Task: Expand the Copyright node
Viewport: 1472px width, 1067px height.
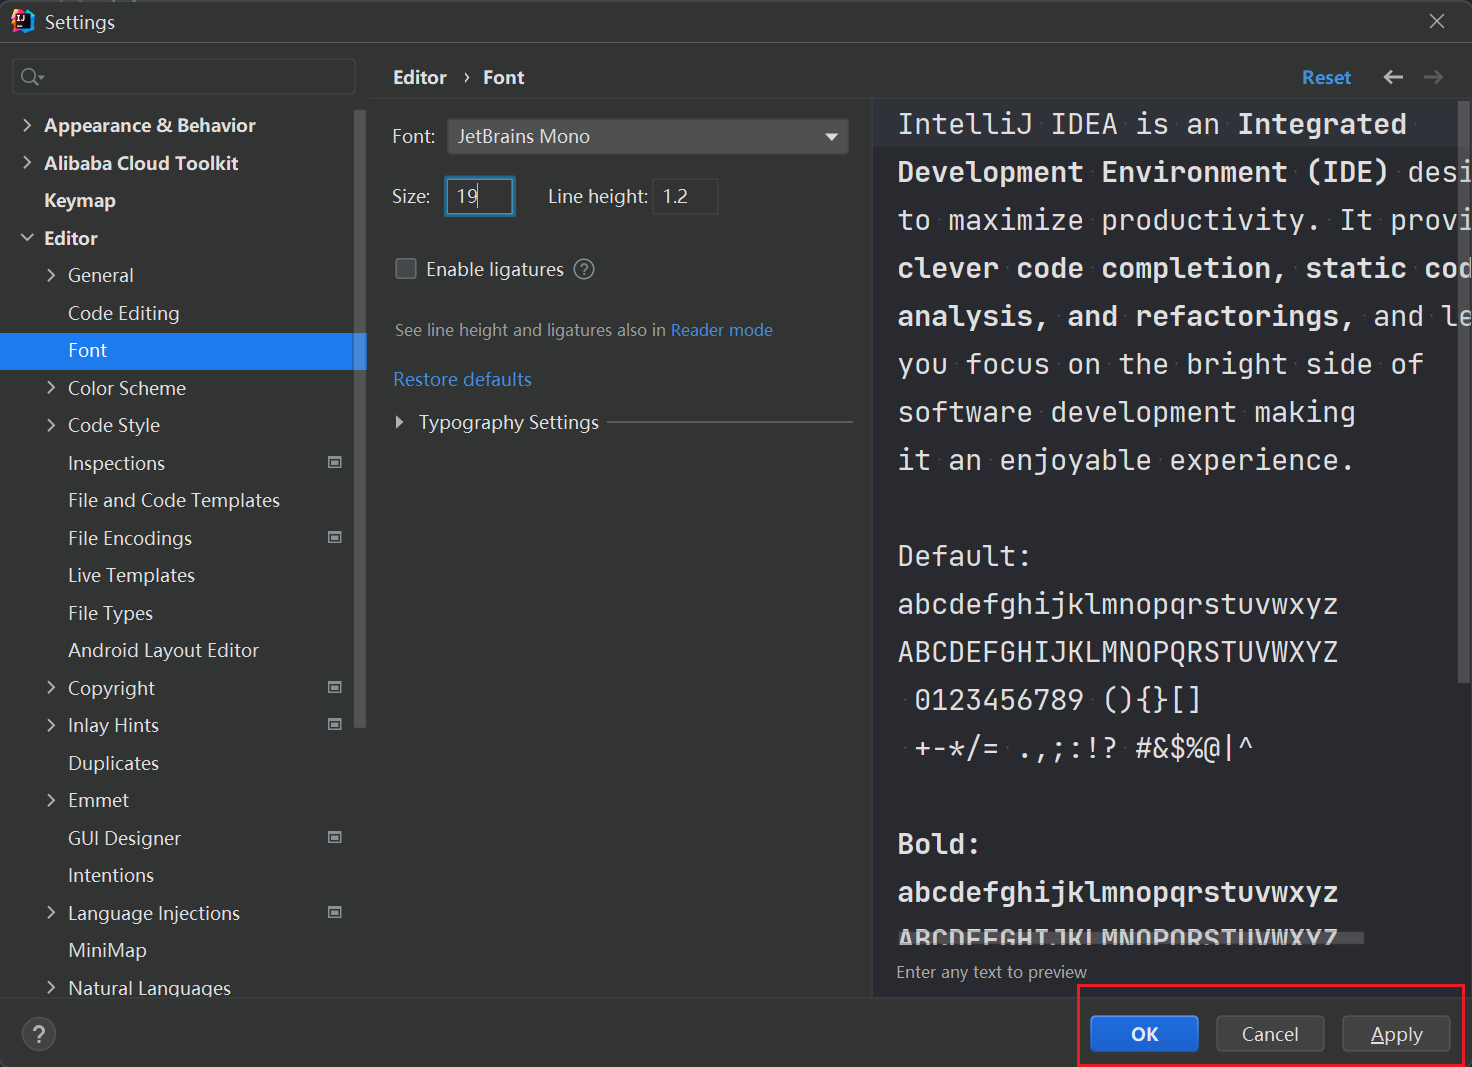Action: [x=51, y=687]
